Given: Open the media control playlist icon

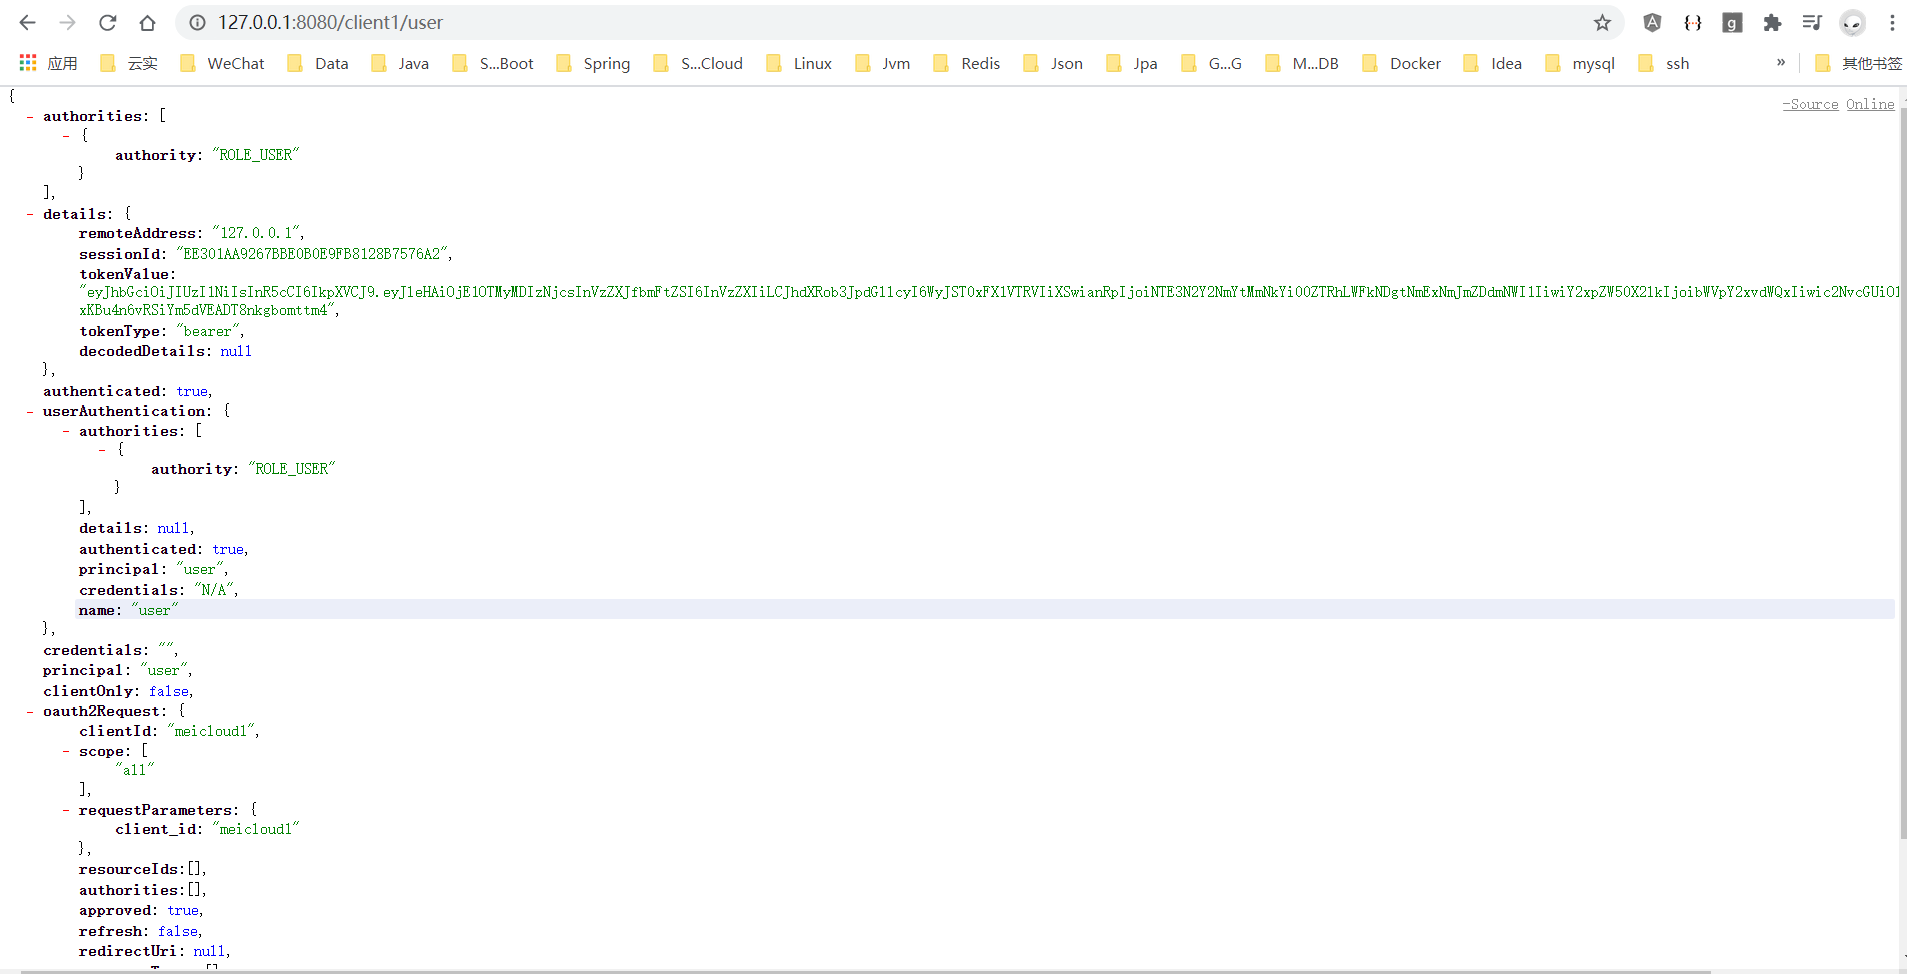Looking at the screenshot, I should 1812,22.
